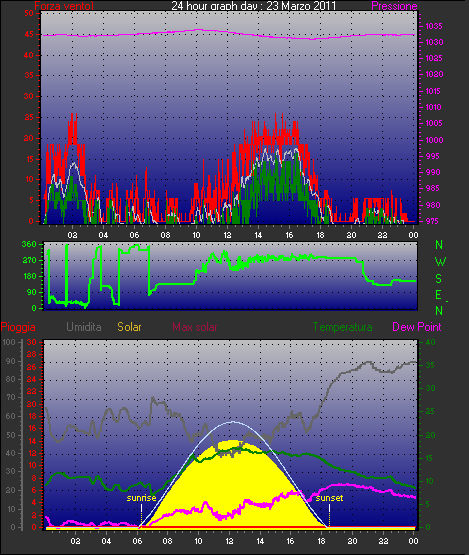Click the 1035 pressure scale value
Image resolution: width=469 pixels, height=555 pixels.
434,26
